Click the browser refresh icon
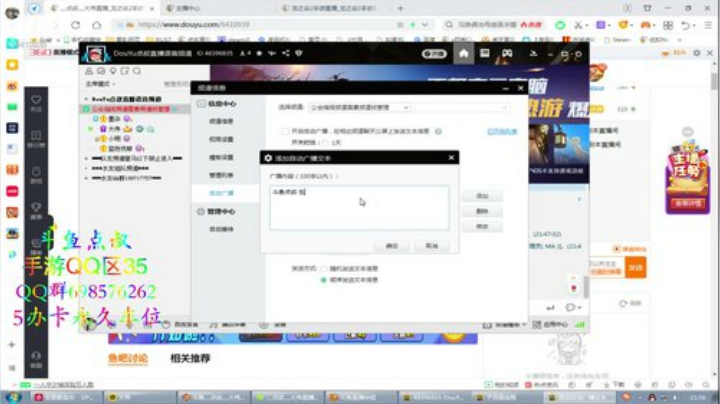Image resolution: width=720 pixels, height=404 pixels. pos(75,25)
